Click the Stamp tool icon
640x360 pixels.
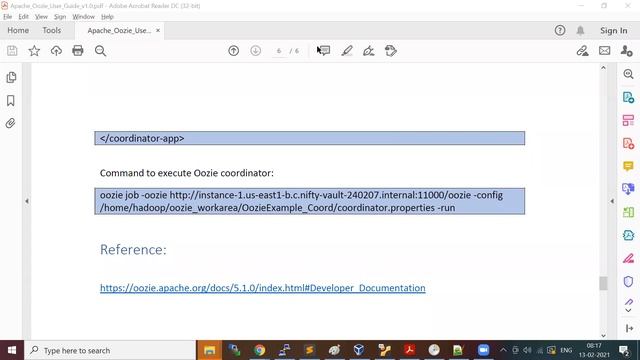(391, 51)
